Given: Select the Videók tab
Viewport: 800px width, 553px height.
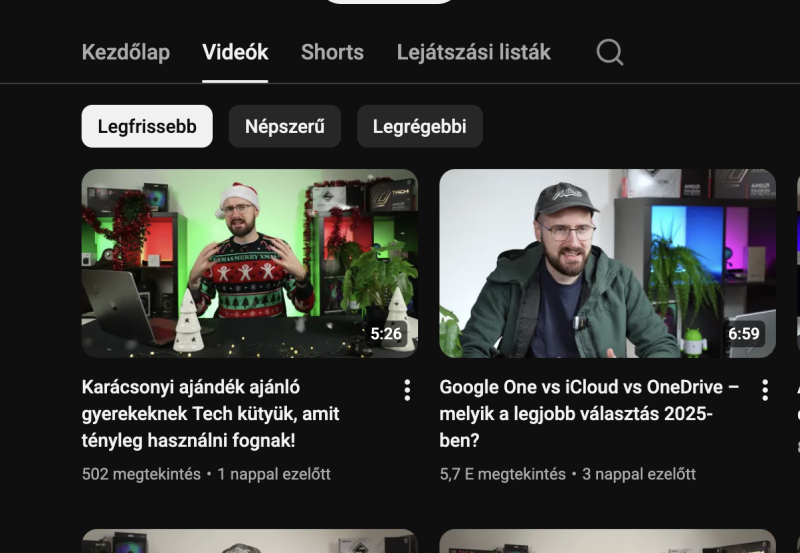Looking at the screenshot, I should [x=235, y=52].
